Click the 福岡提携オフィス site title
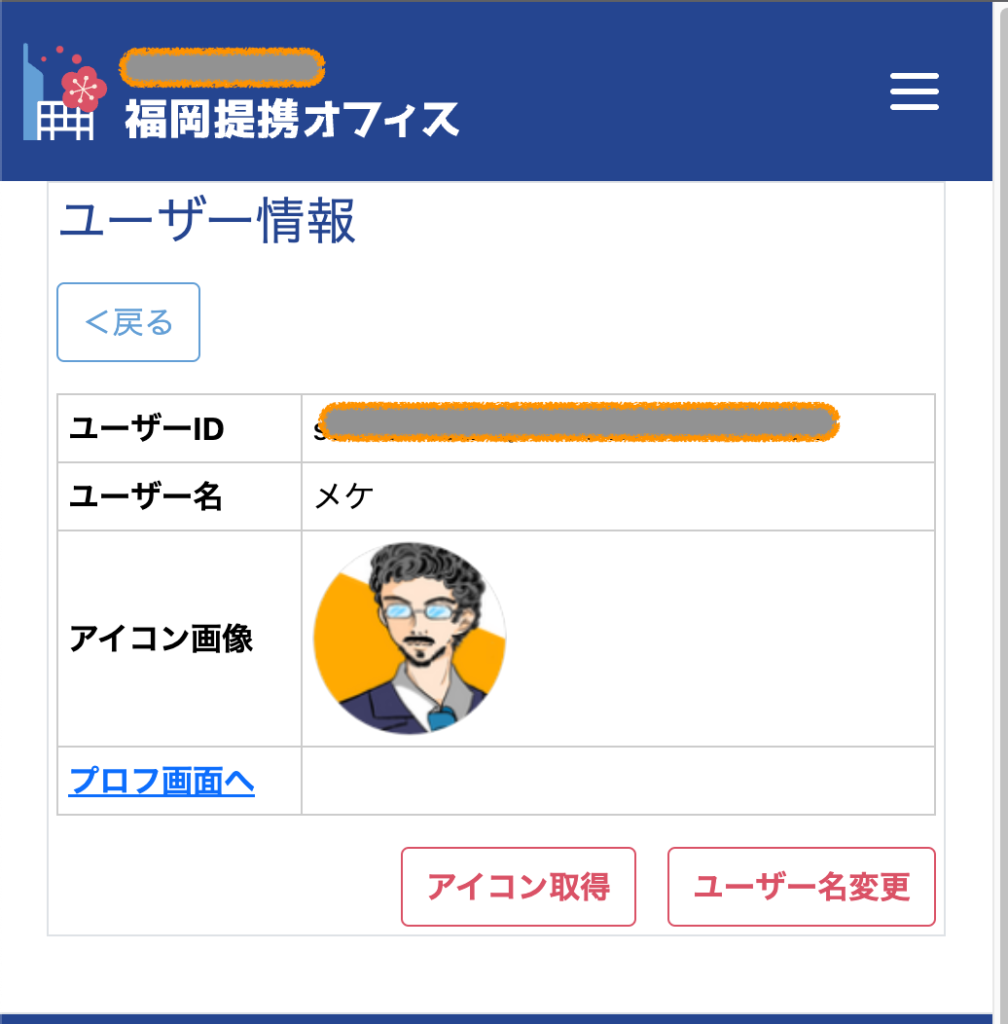 [292, 120]
